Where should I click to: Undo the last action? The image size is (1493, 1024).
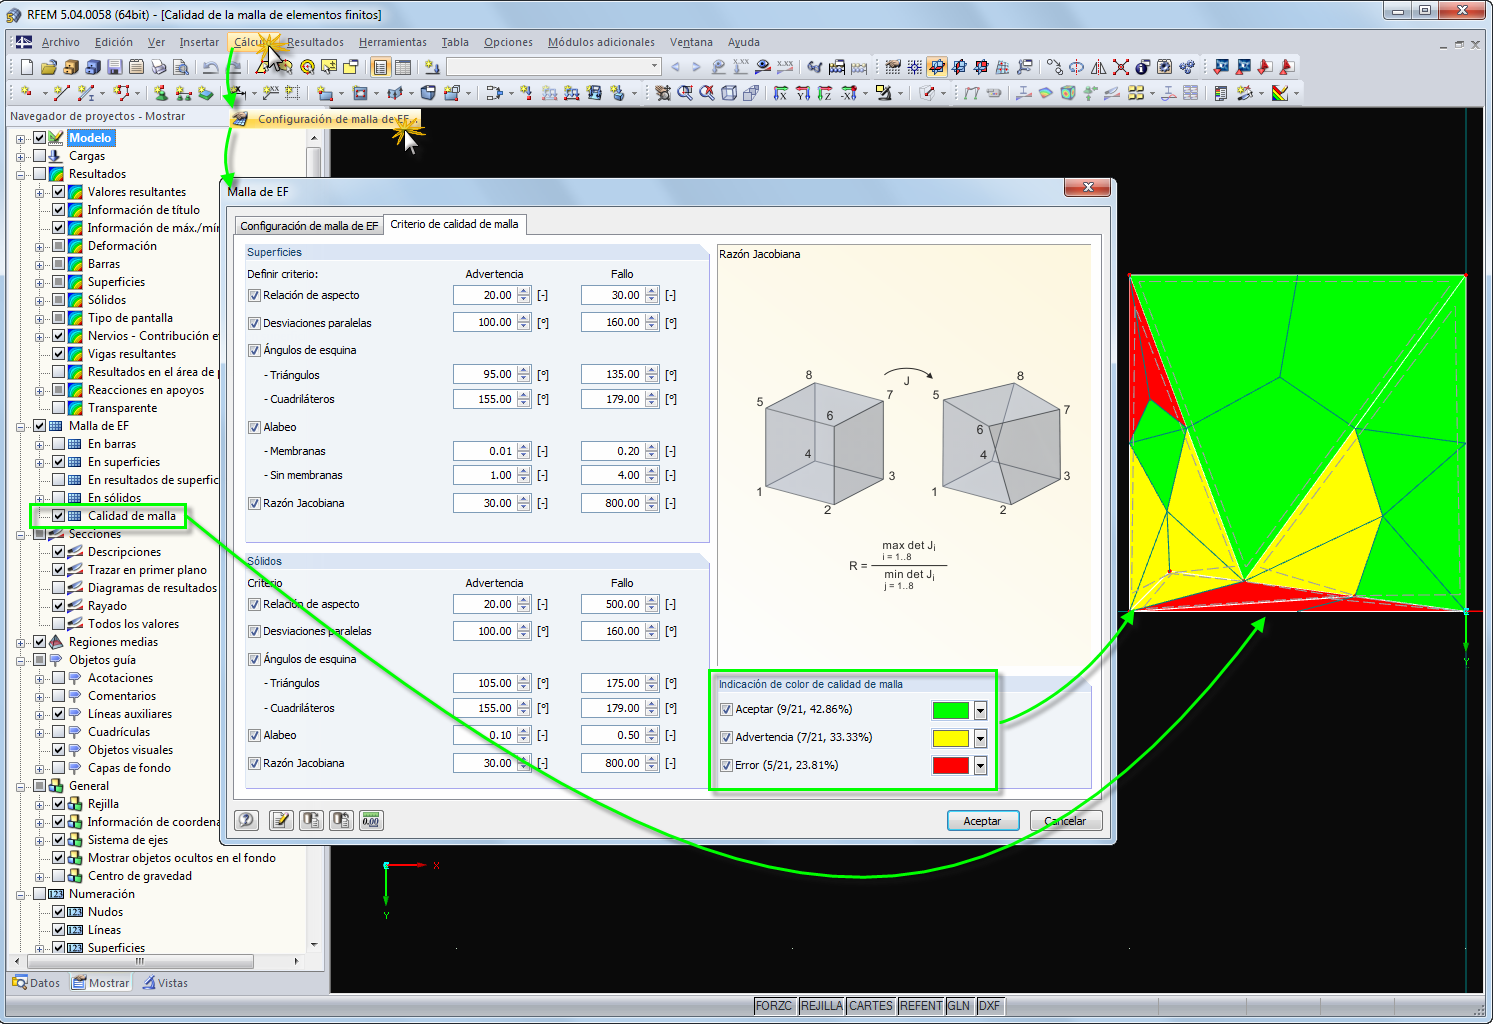pyautogui.click(x=210, y=67)
